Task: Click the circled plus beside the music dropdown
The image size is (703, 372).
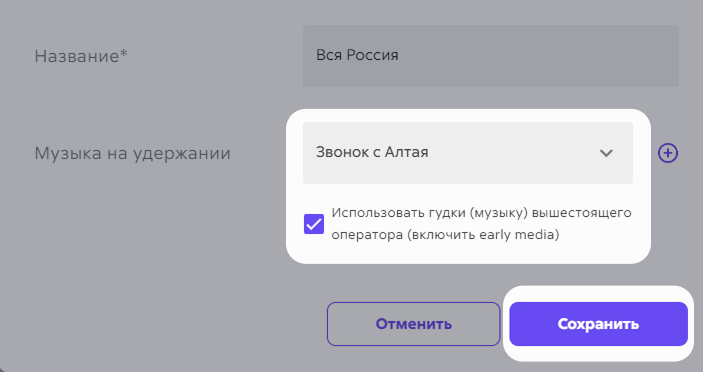Action: click(x=668, y=153)
